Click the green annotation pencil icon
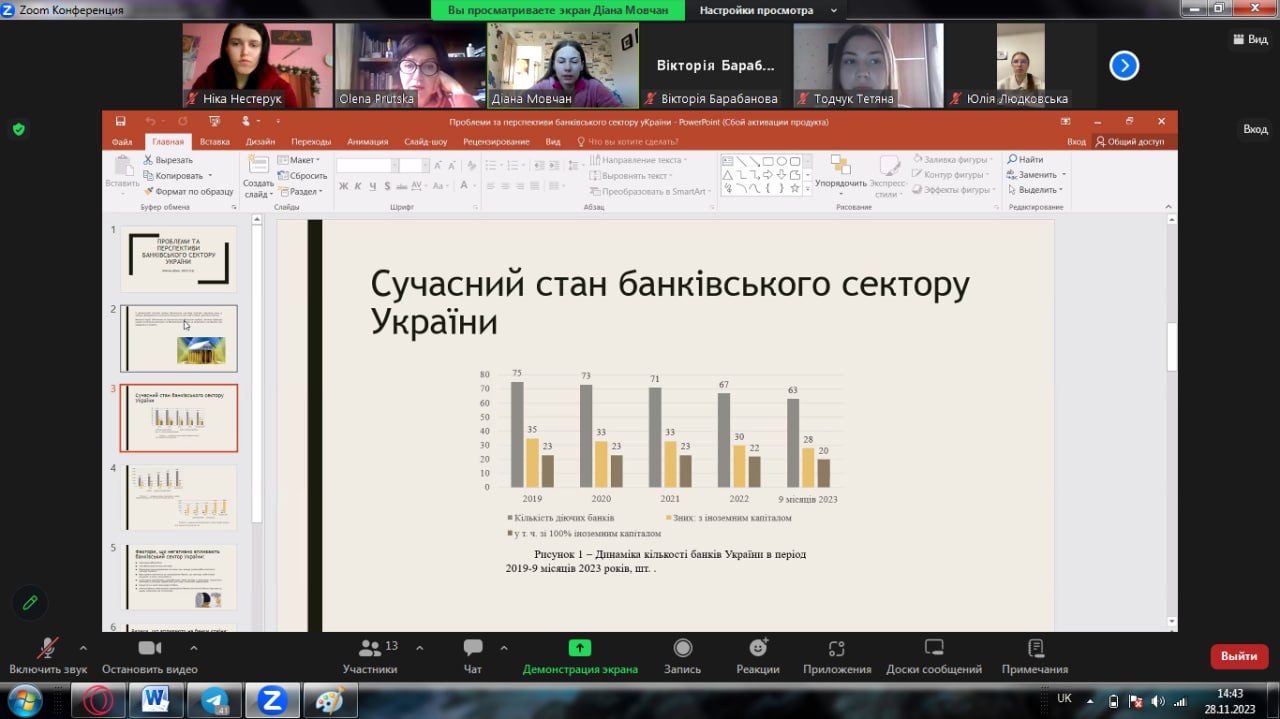This screenshot has width=1280, height=719. (x=30, y=602)
